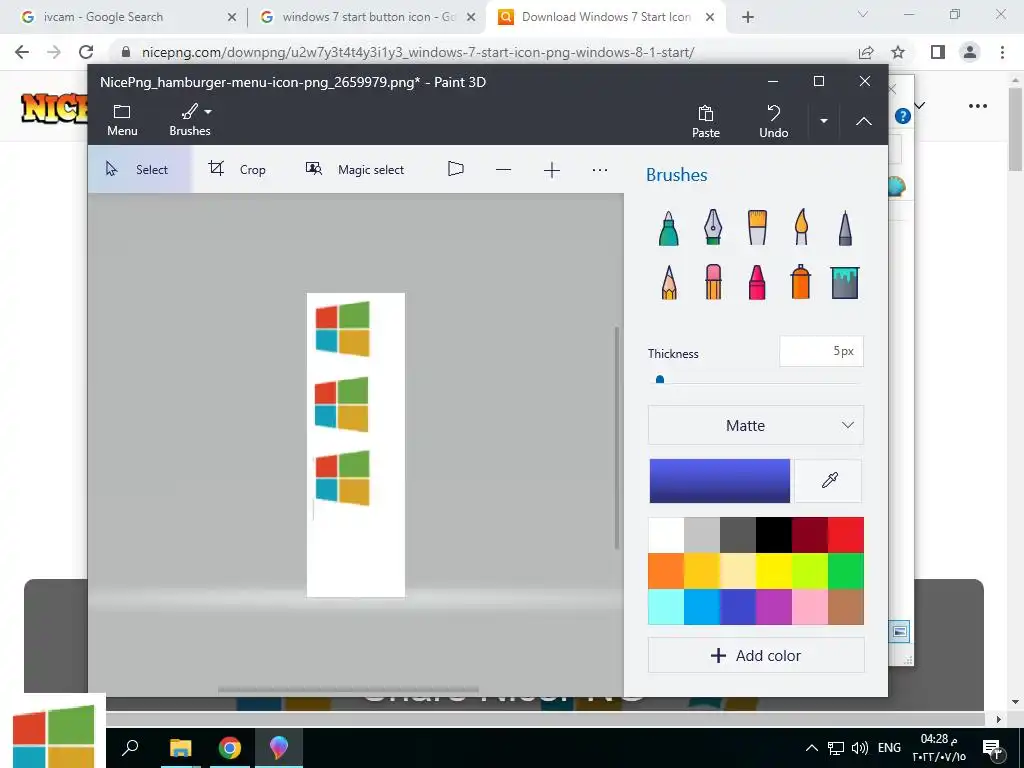
Task: Show hidden system tray icons
Action: [x=811, y=748]
